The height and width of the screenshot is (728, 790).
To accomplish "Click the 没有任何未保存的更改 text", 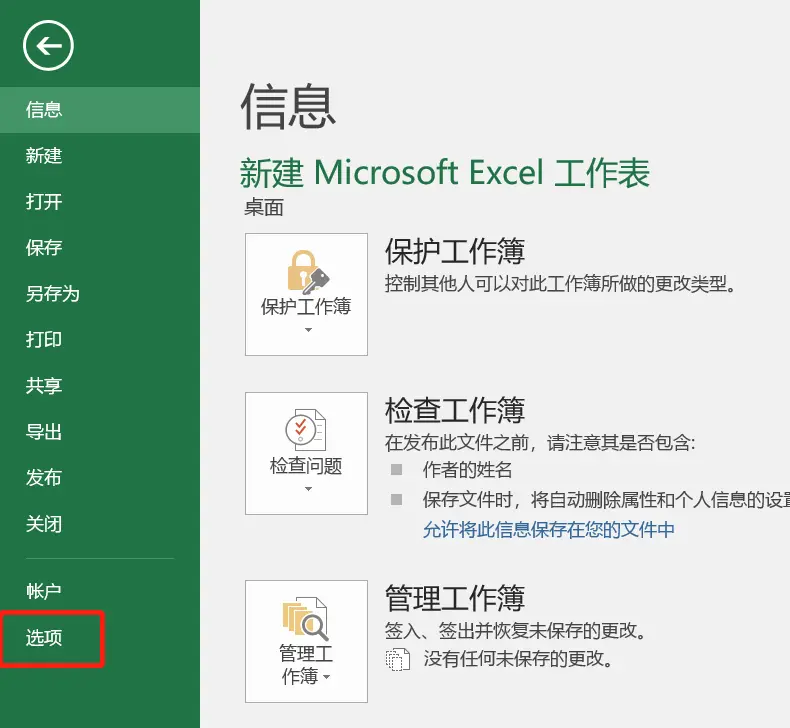I will point(518,658).
